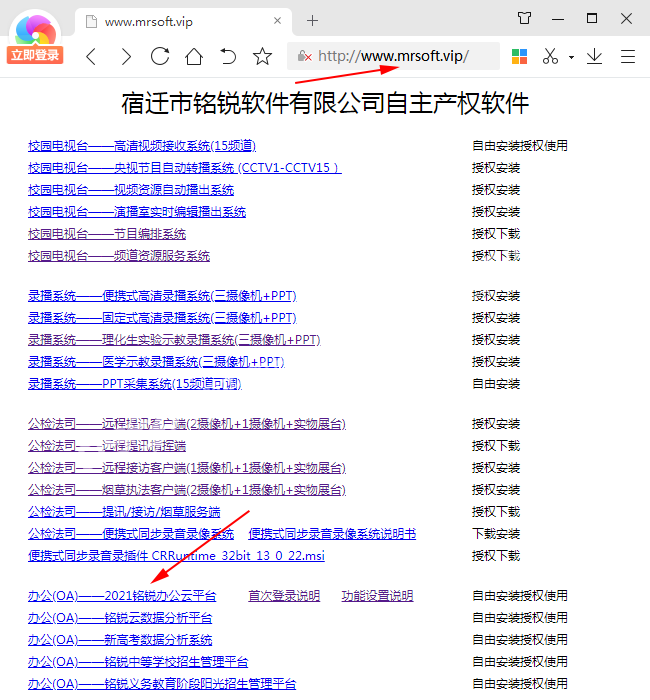The width and height of the screenshot is (650, 700).
Task: Click the browser back arrow
Action: coord(91,57)
